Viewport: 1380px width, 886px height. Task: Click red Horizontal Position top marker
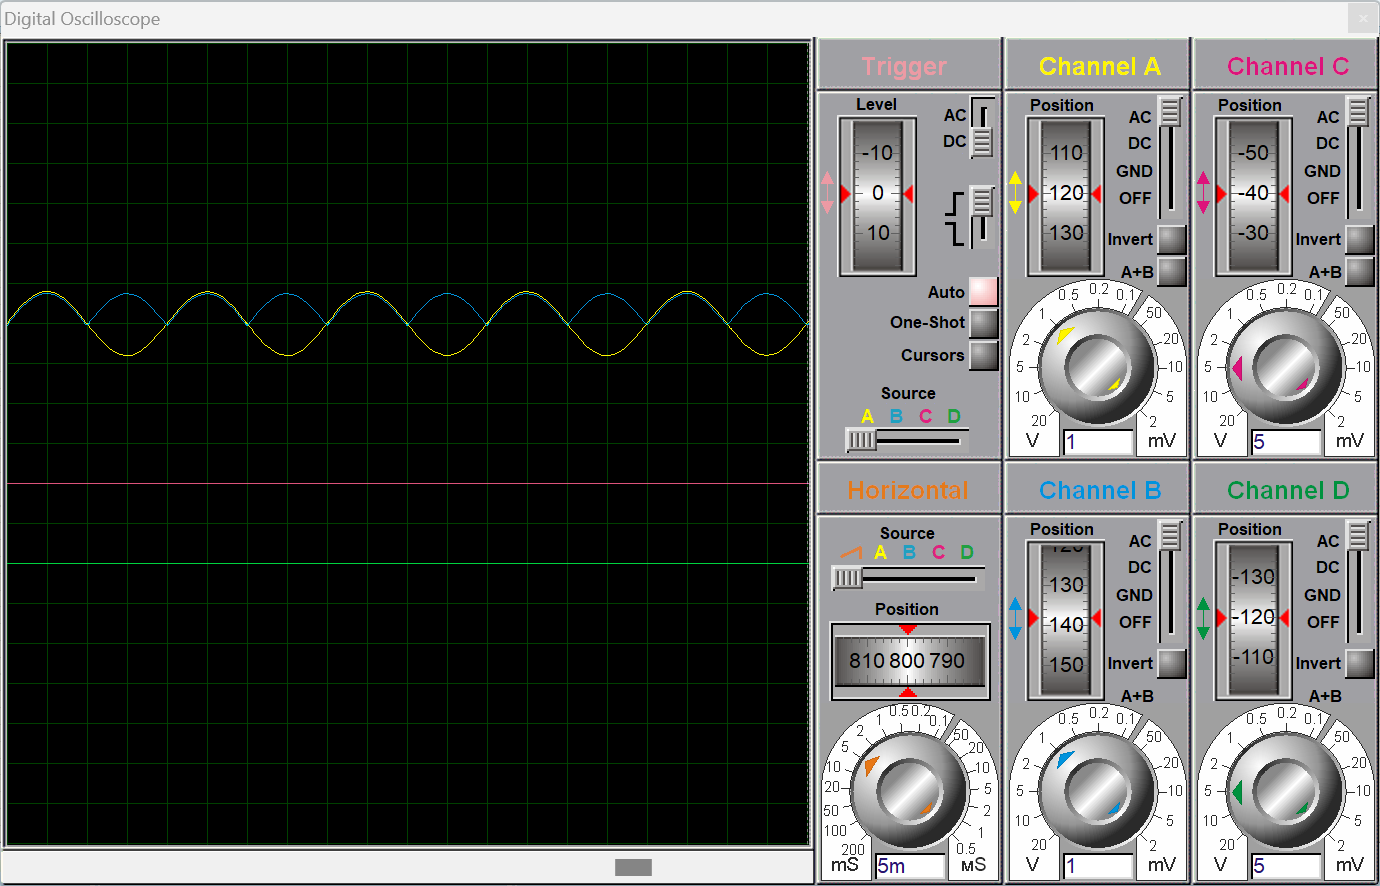(x=908, y=629)
